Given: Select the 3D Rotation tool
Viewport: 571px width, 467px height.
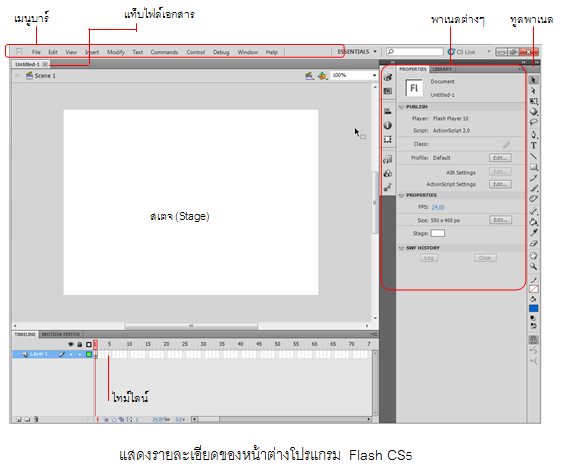Looking at the screenshot, I should [533, 112].
